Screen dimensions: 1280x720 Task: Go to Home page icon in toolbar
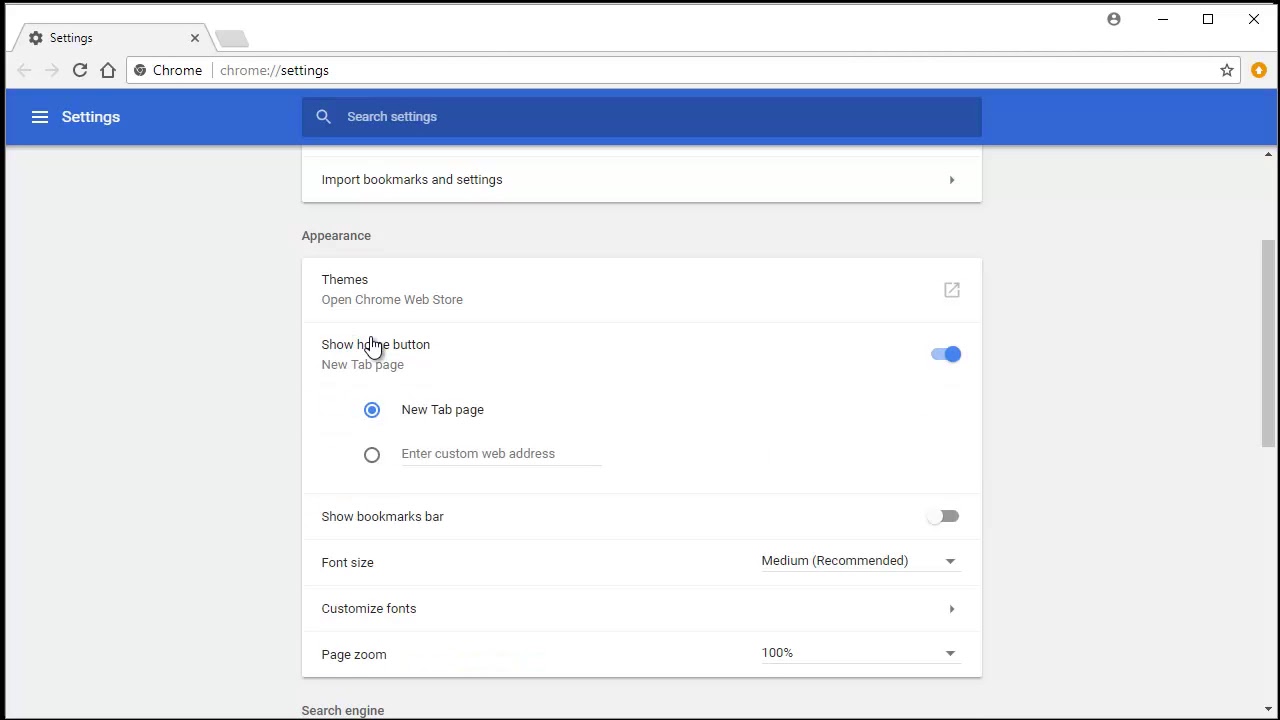(x=108, y=70)
